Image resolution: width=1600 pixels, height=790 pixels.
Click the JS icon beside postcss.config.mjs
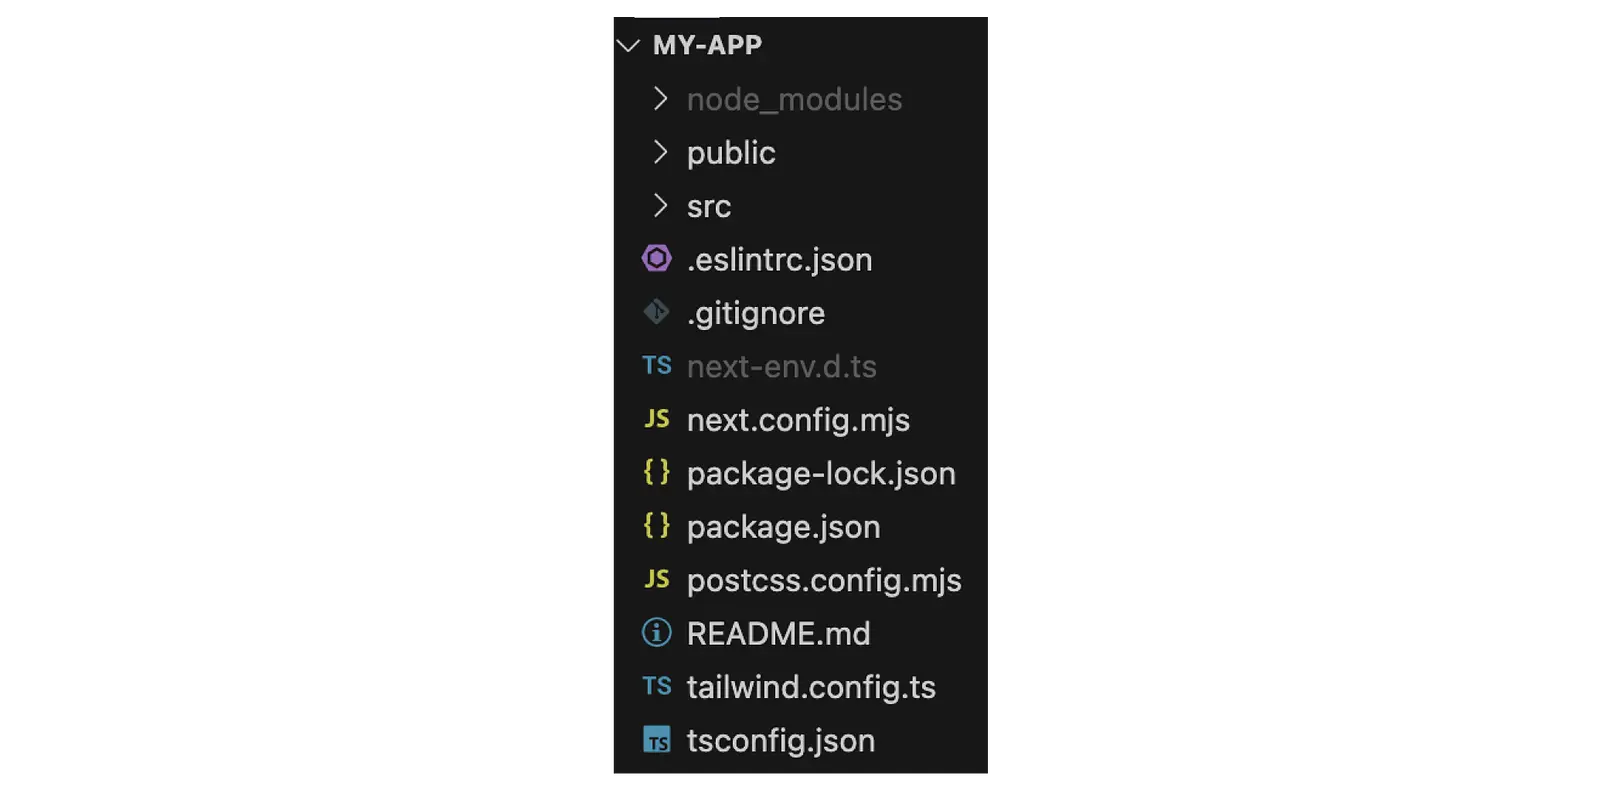[x=657, y=579]
